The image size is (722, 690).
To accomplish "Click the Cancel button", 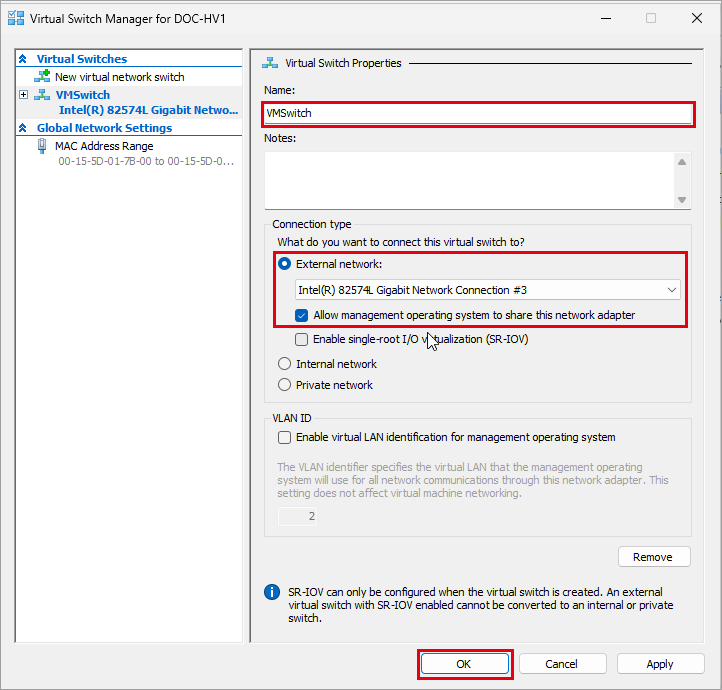I will click(x=563, y=664).
